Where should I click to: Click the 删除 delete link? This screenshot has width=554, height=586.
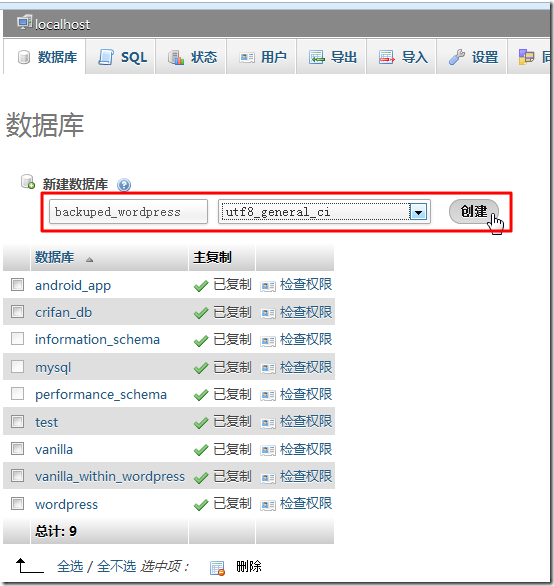[249, 567]
